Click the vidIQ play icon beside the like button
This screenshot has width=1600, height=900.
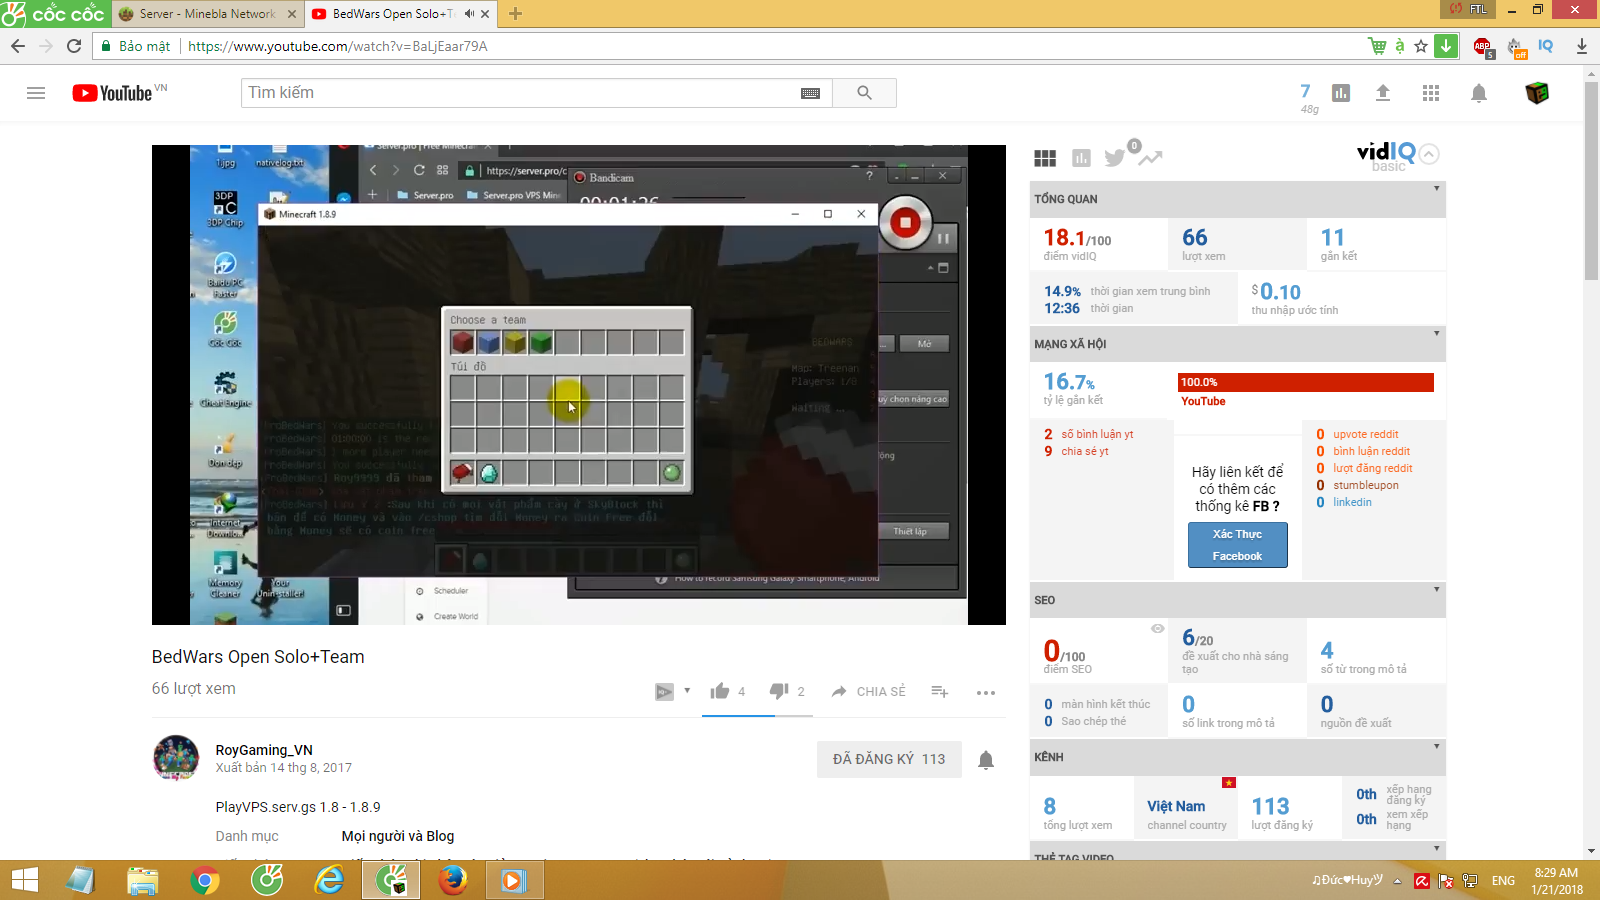pyautogui.click(x=664, y=692)
